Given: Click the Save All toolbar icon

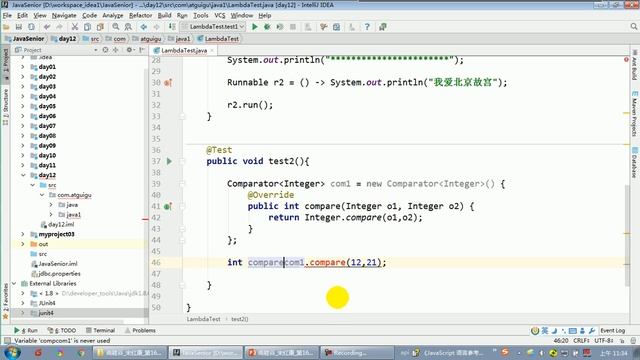Looking at the screenshot, I should (18, 27).
